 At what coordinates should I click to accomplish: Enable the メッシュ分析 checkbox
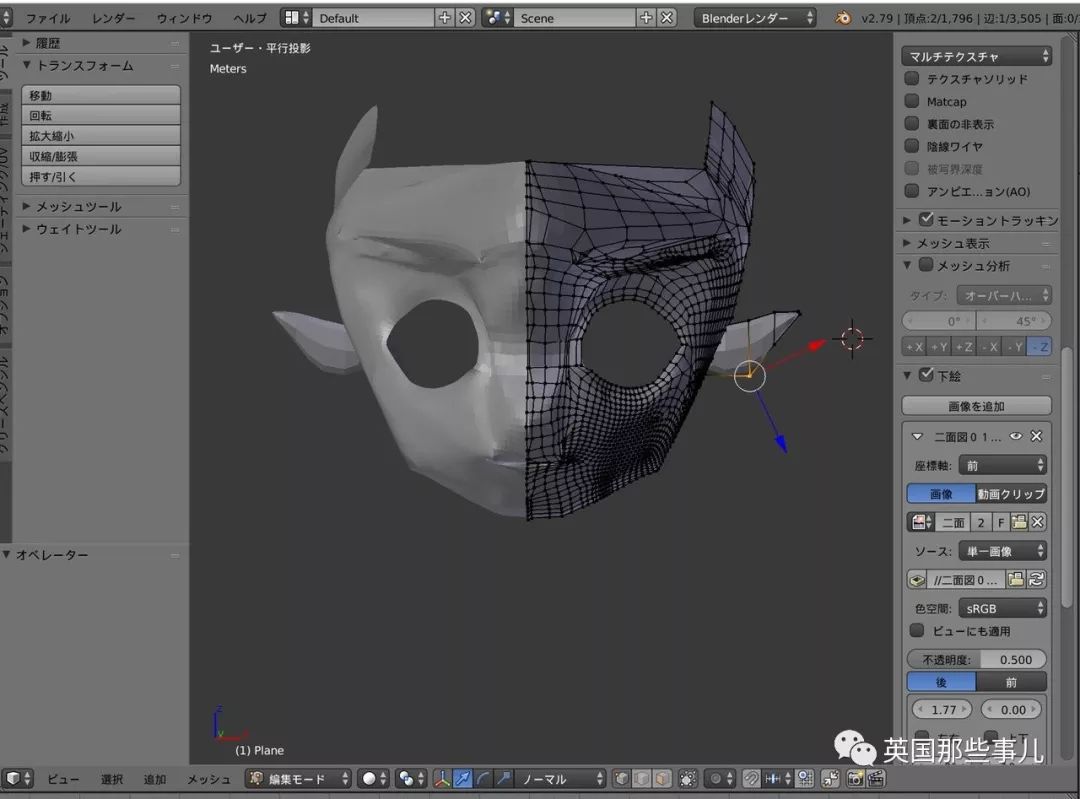pyautogui.click(x=925, y=266)
